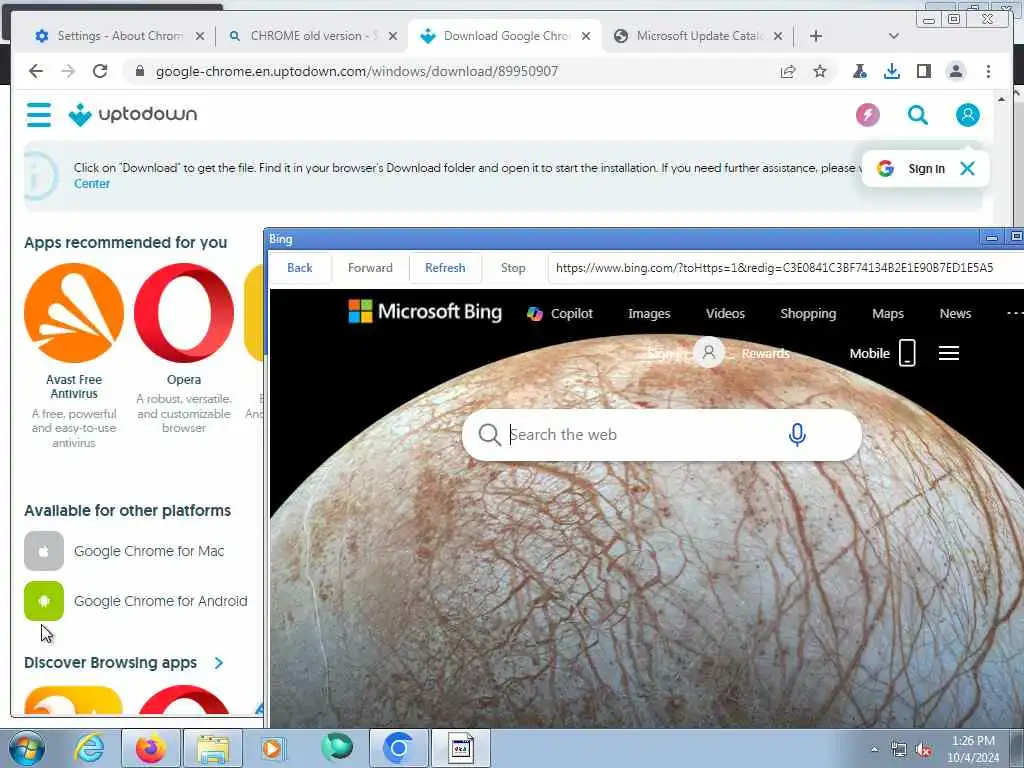This screenshot has width=1024, height=768.
Task: Reload the Chrome page
Action: pyautogui.click(x=99, y=71)
